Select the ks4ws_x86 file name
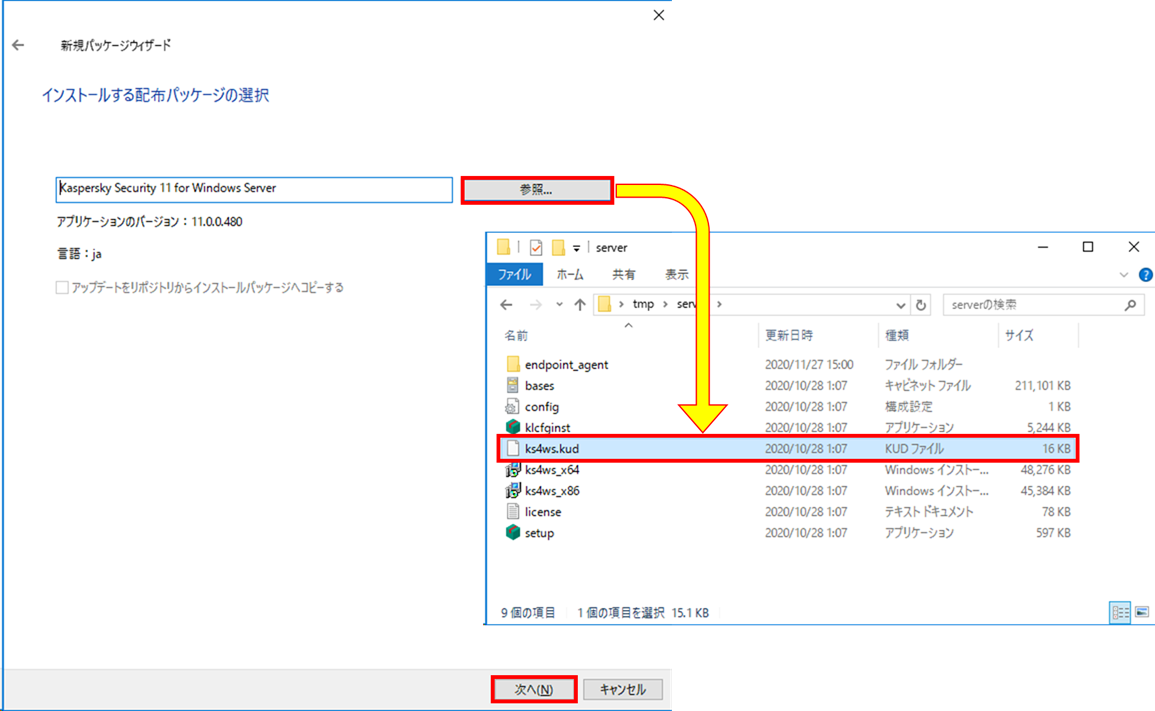 pyautogui.click(x=552, y=491)
